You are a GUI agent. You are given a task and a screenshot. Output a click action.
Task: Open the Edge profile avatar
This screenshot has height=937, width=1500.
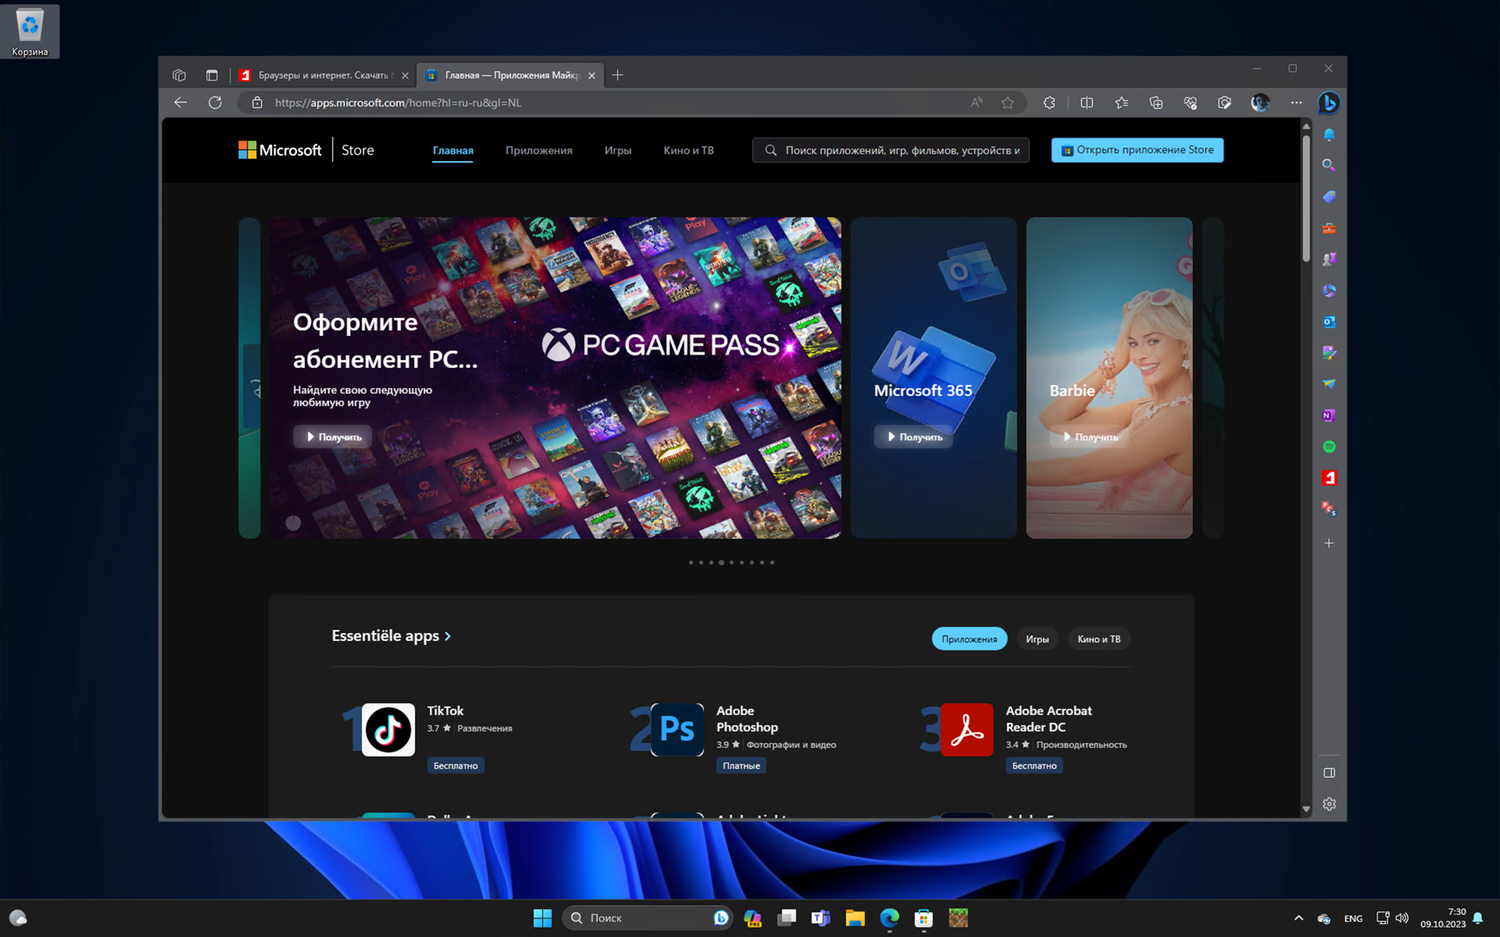[1260, 102]
